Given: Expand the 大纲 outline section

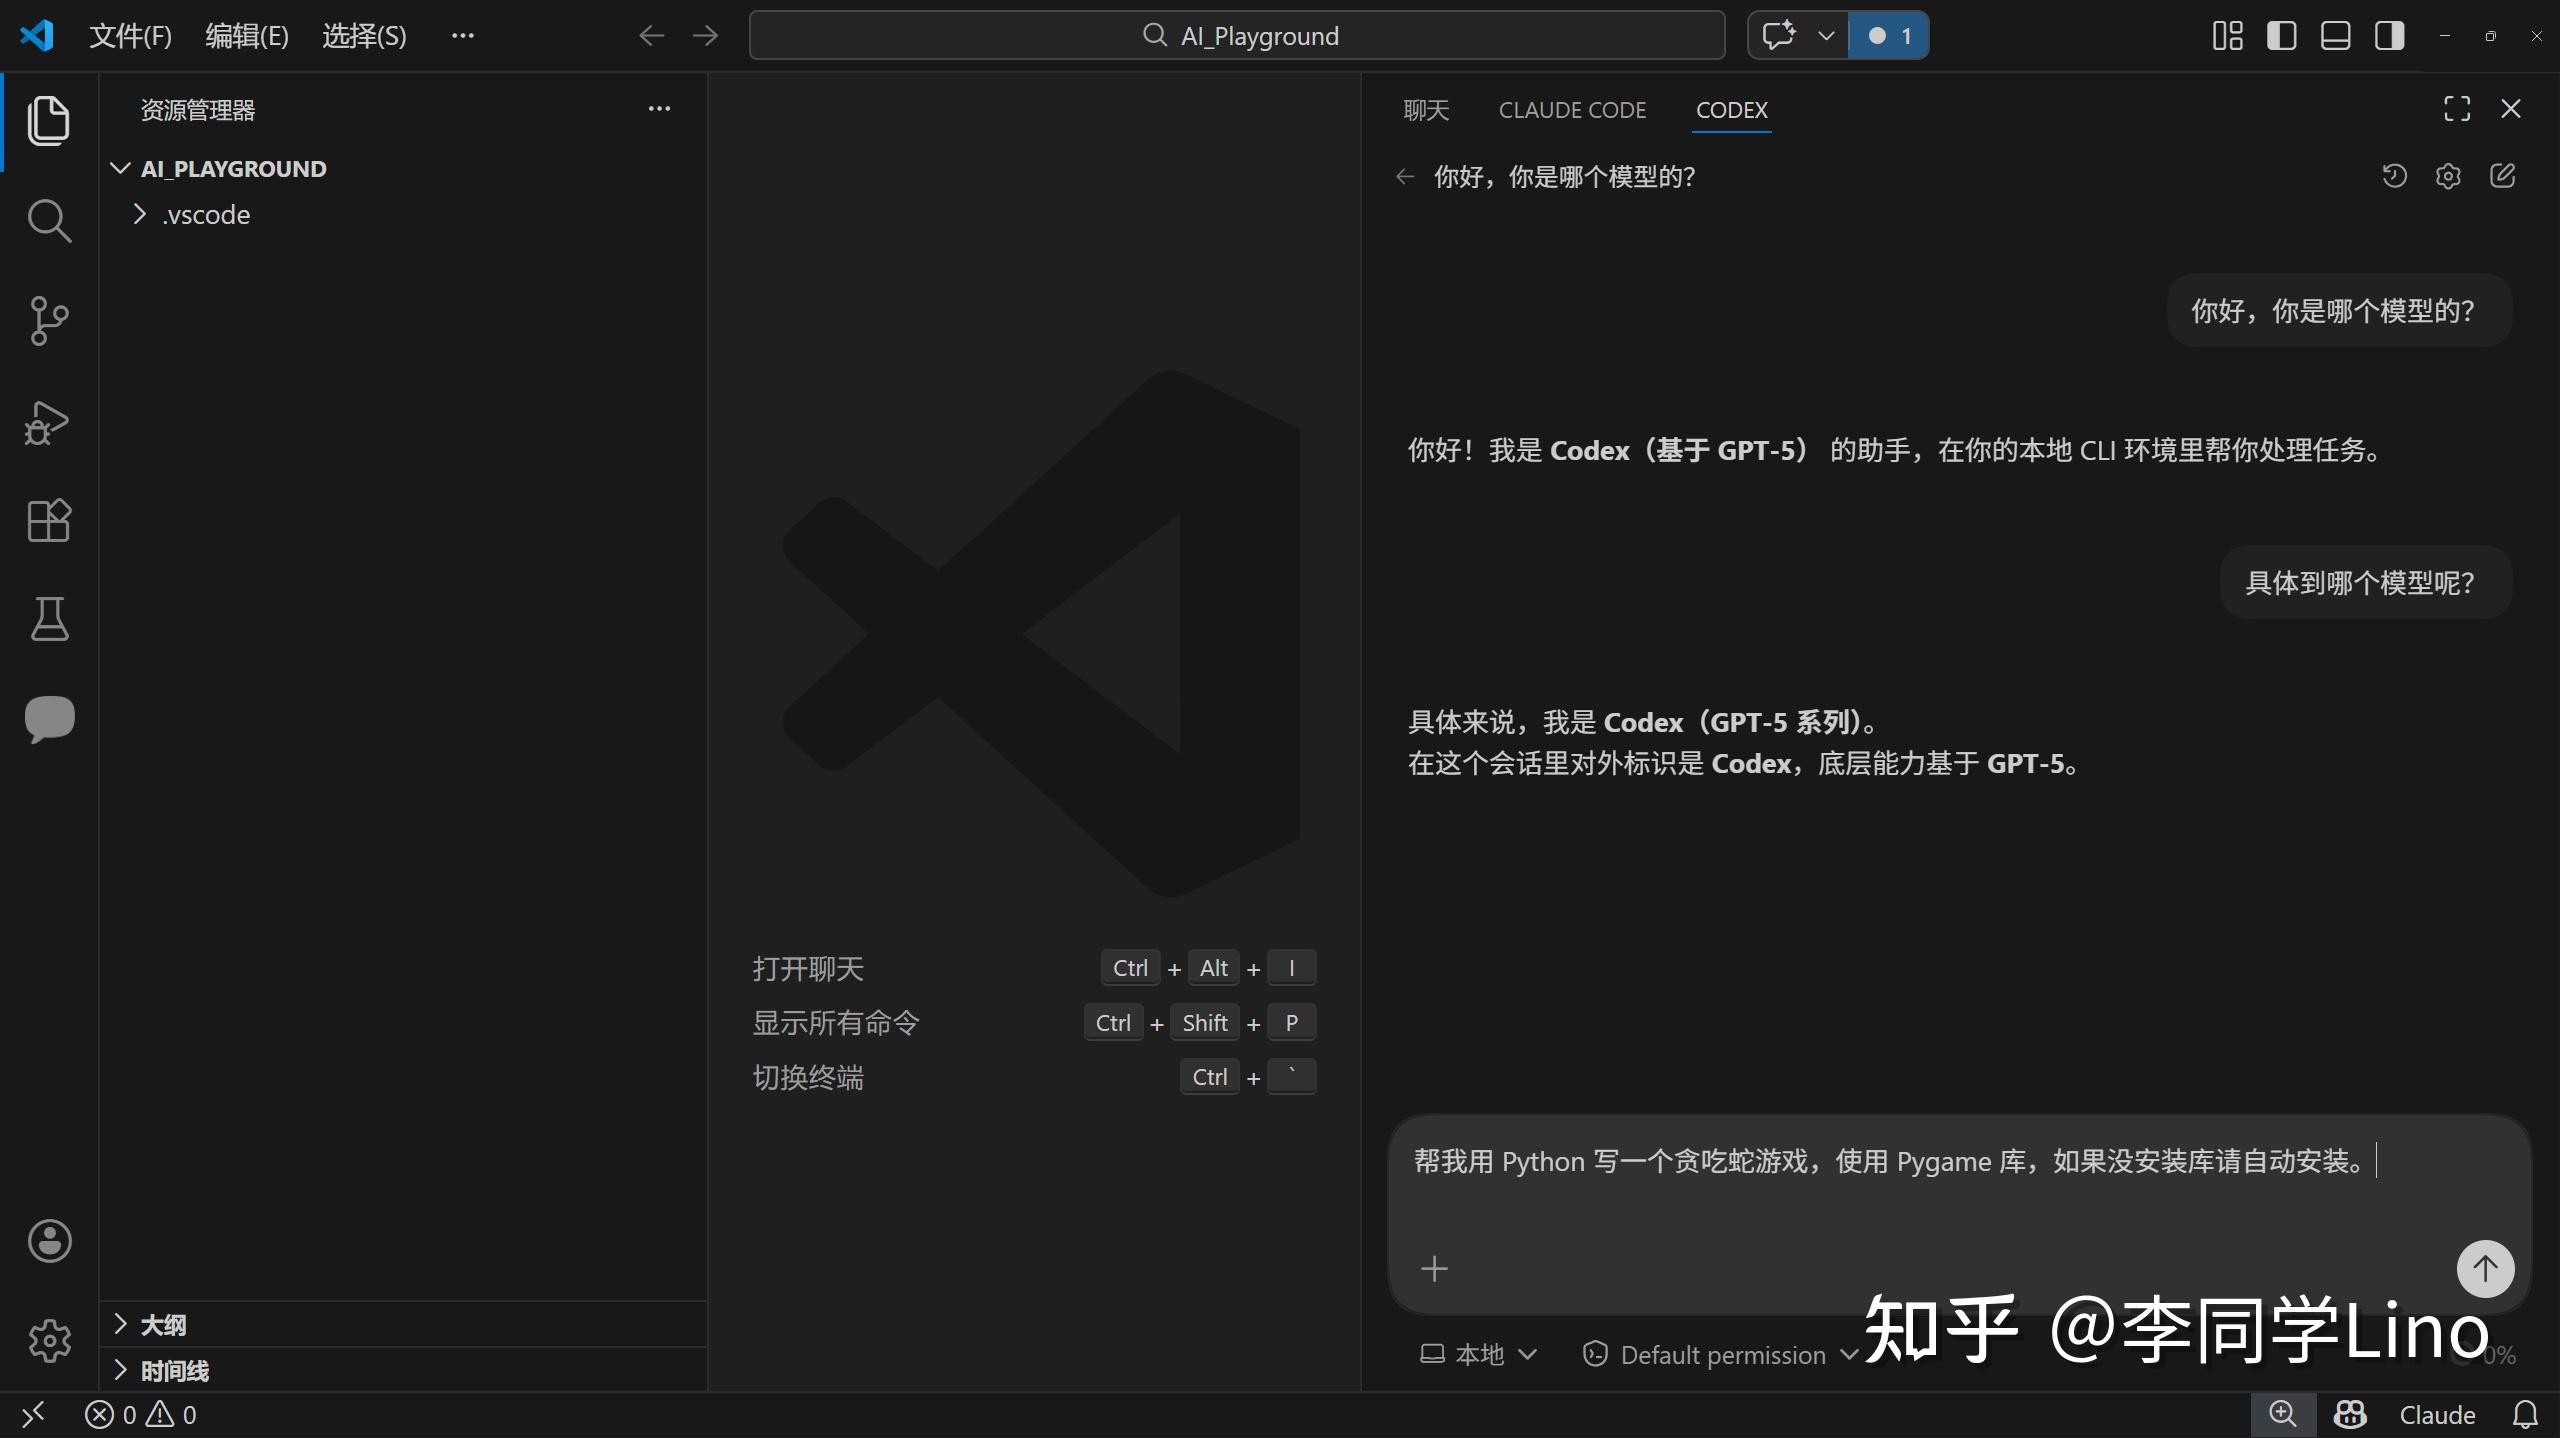Looking at the screenshot, I should tap(163, 1325).
